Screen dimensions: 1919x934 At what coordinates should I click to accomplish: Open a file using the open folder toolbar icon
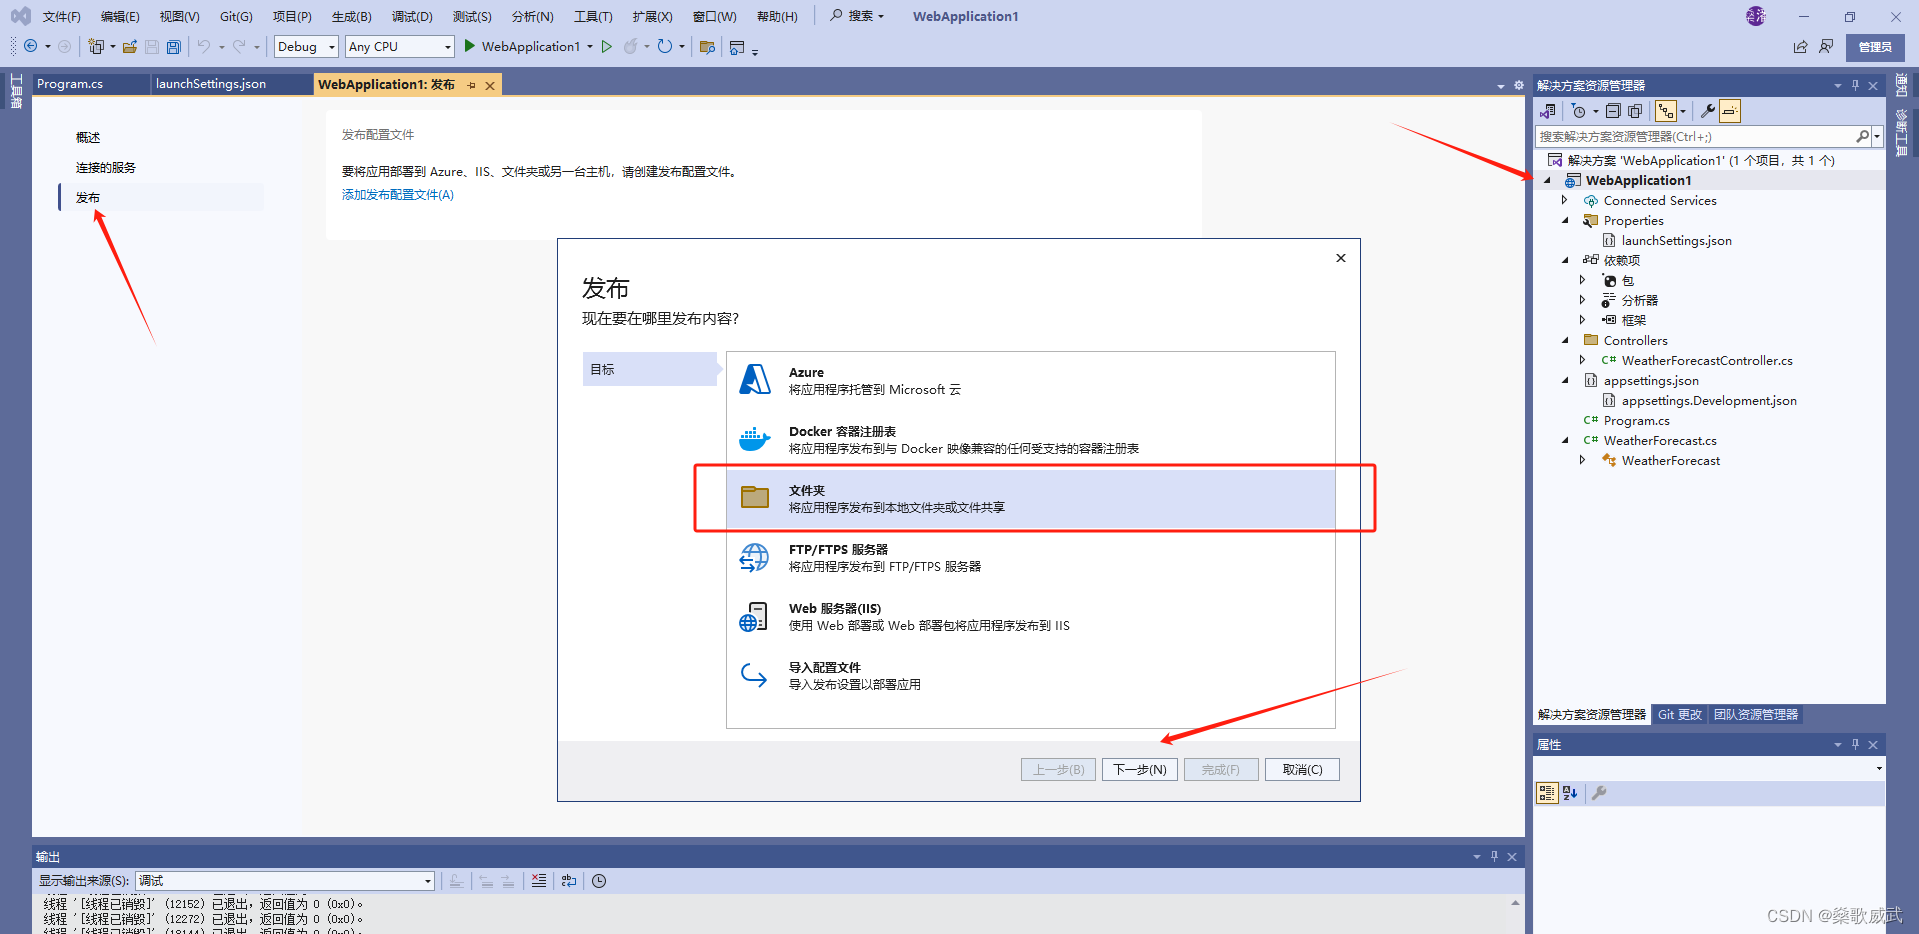coord(130,46)
